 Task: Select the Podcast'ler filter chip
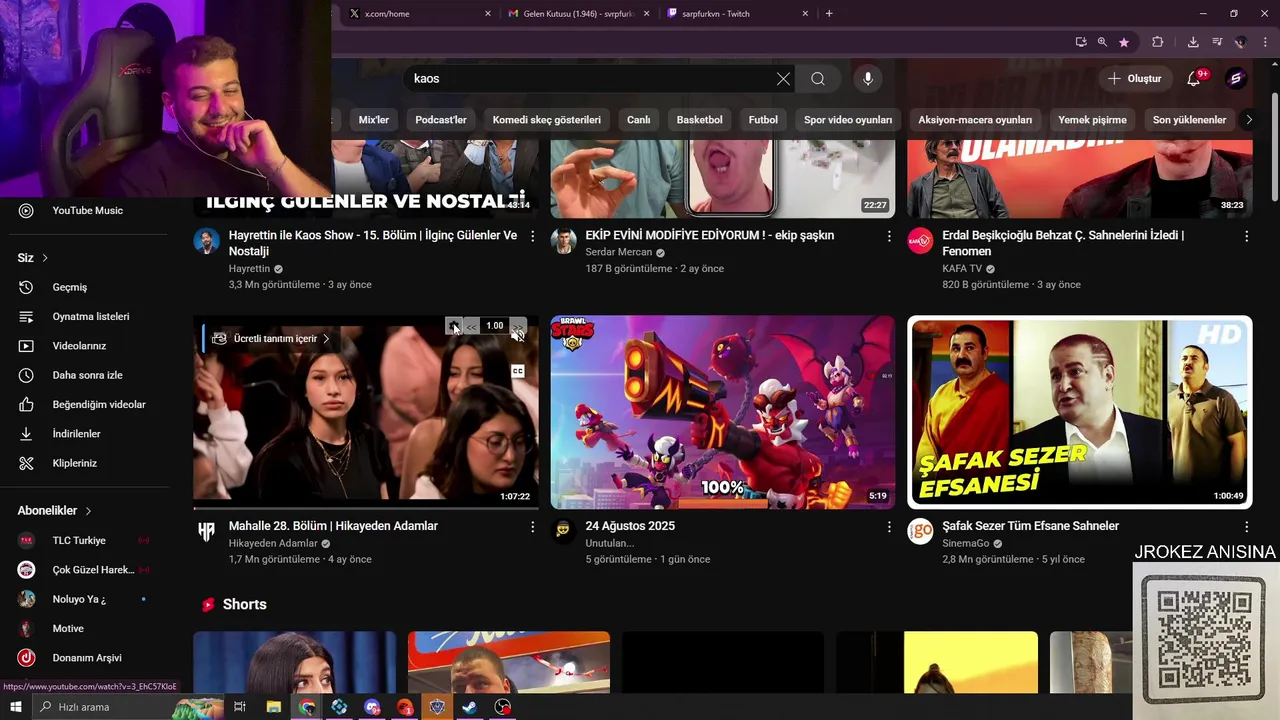pyautogui.click(x=441, y=120)
